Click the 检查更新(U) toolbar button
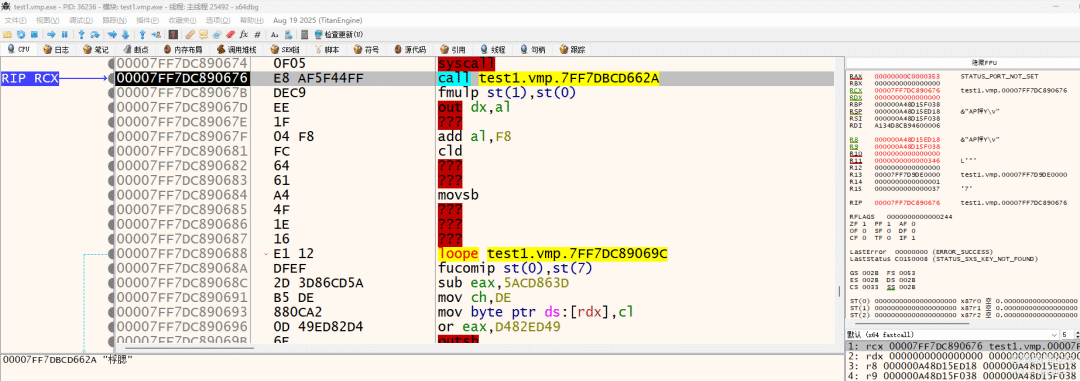1080x381 pixels. pyautogui.click(x=339, y=34)
